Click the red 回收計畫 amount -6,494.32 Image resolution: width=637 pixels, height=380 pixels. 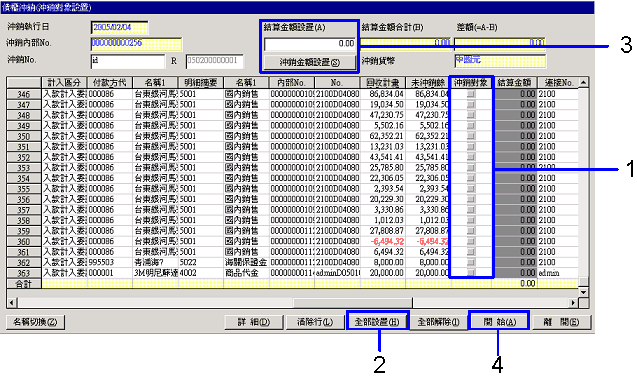click(387, 241)
